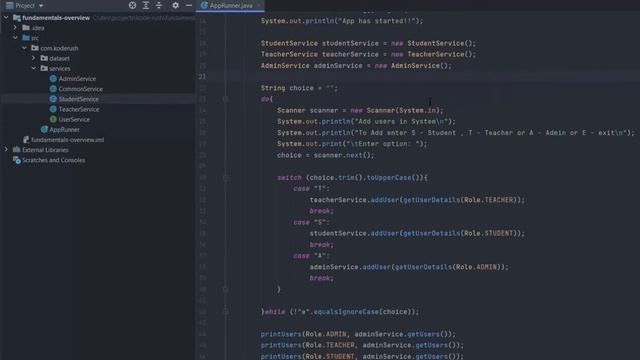The height and width of the screenshot is (360, 640).
Task: Click 'choice = scanner.next();' line
Action: (326, 155)
